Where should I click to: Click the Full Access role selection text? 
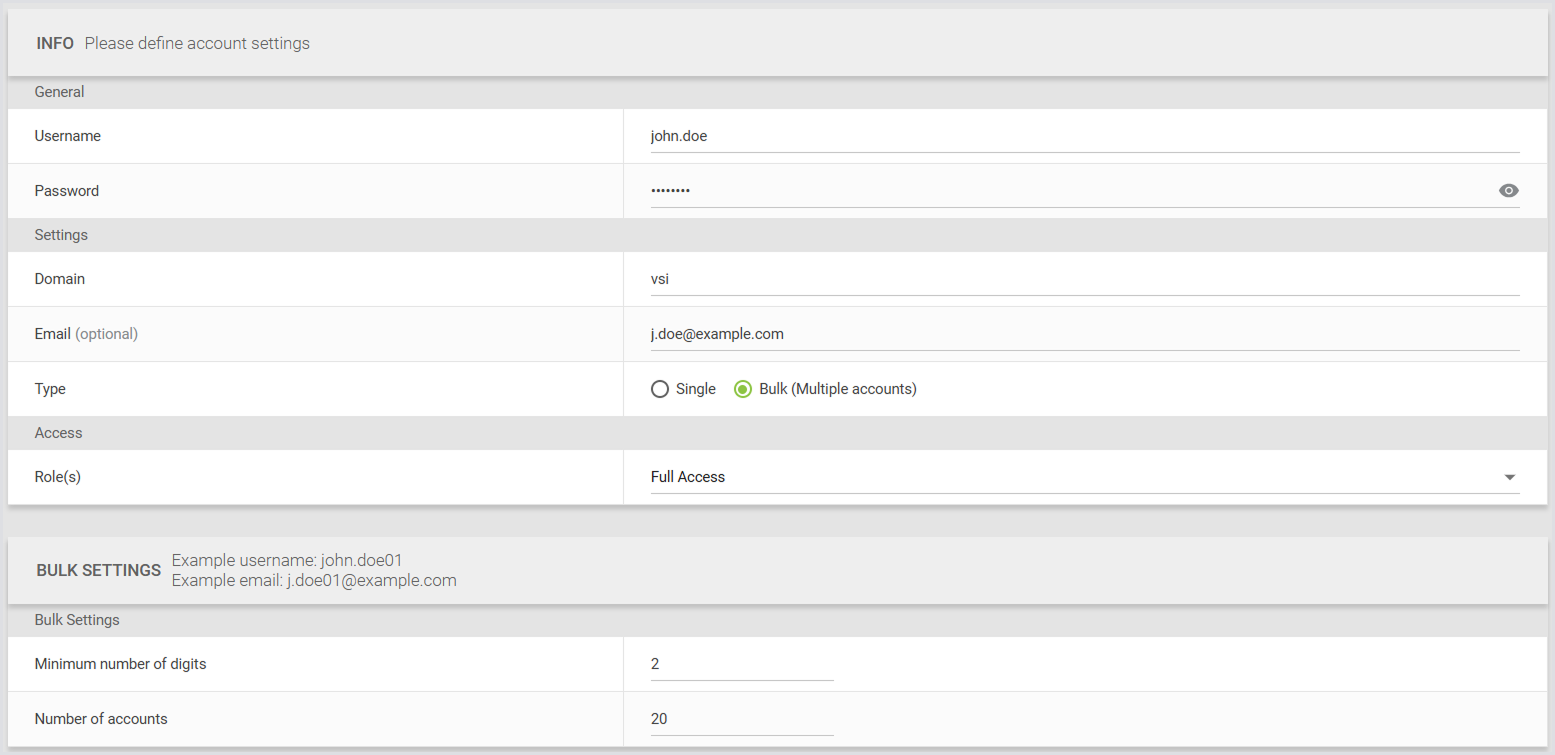[x=688, y=477]
